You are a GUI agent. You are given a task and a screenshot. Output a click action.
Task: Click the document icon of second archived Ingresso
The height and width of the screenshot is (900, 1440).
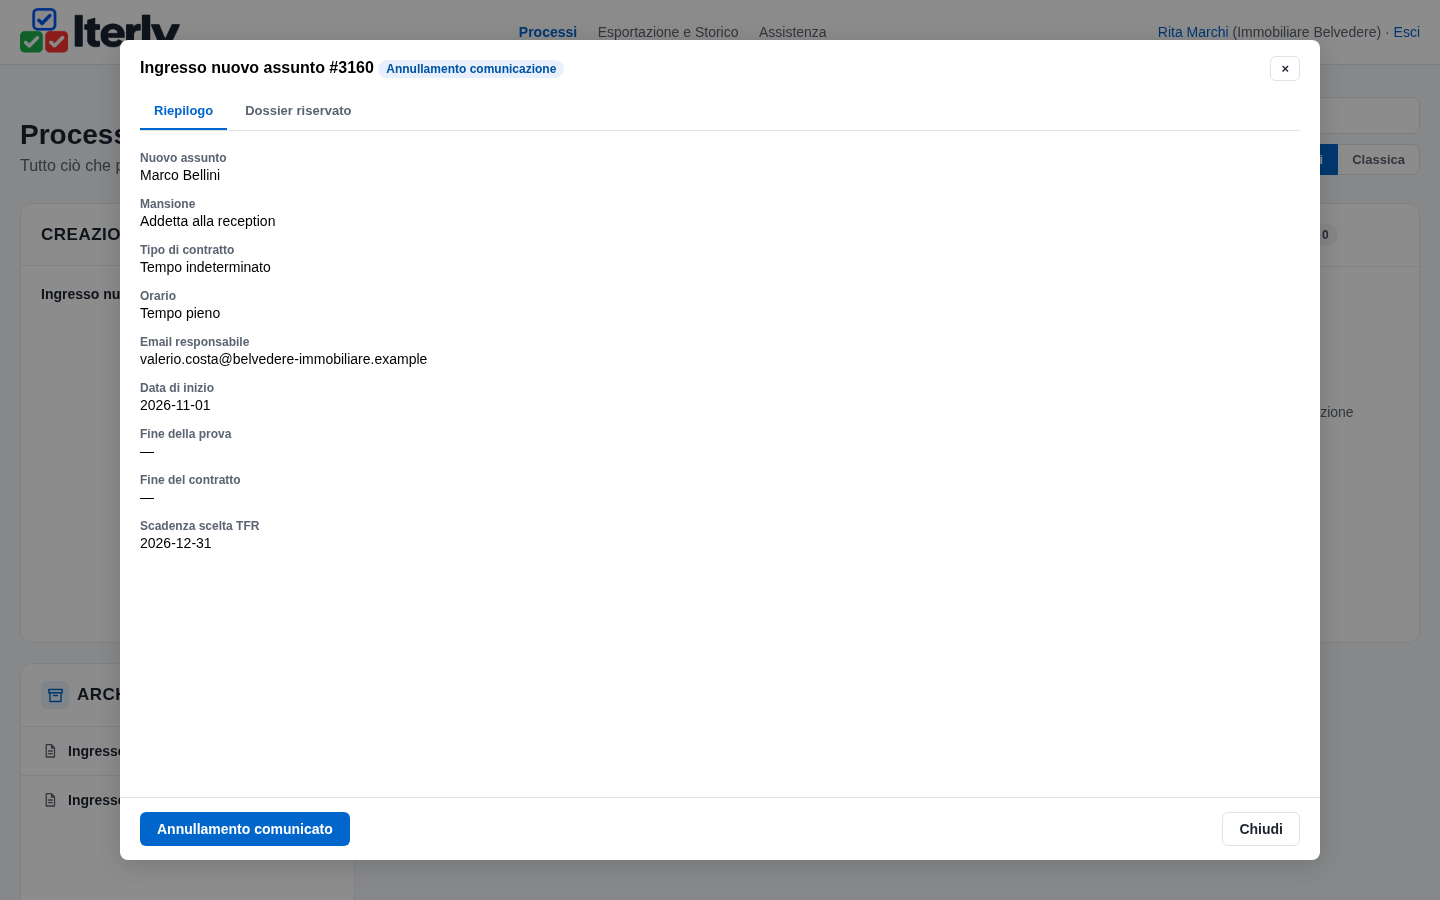click(x=50, y=800)
